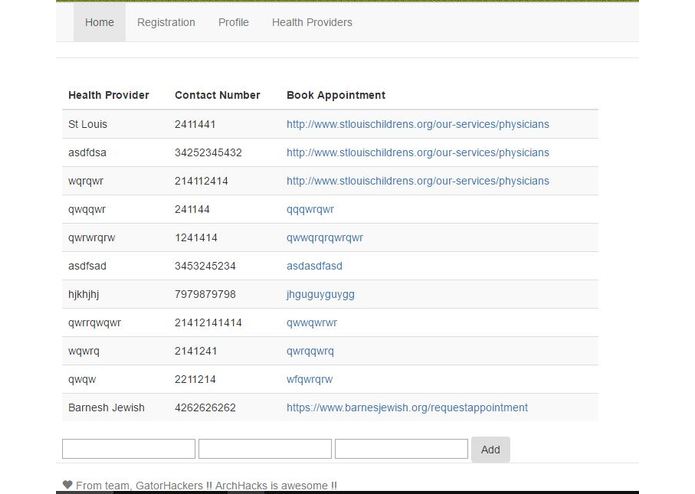Select the number 7979879798

click(205, 294)
